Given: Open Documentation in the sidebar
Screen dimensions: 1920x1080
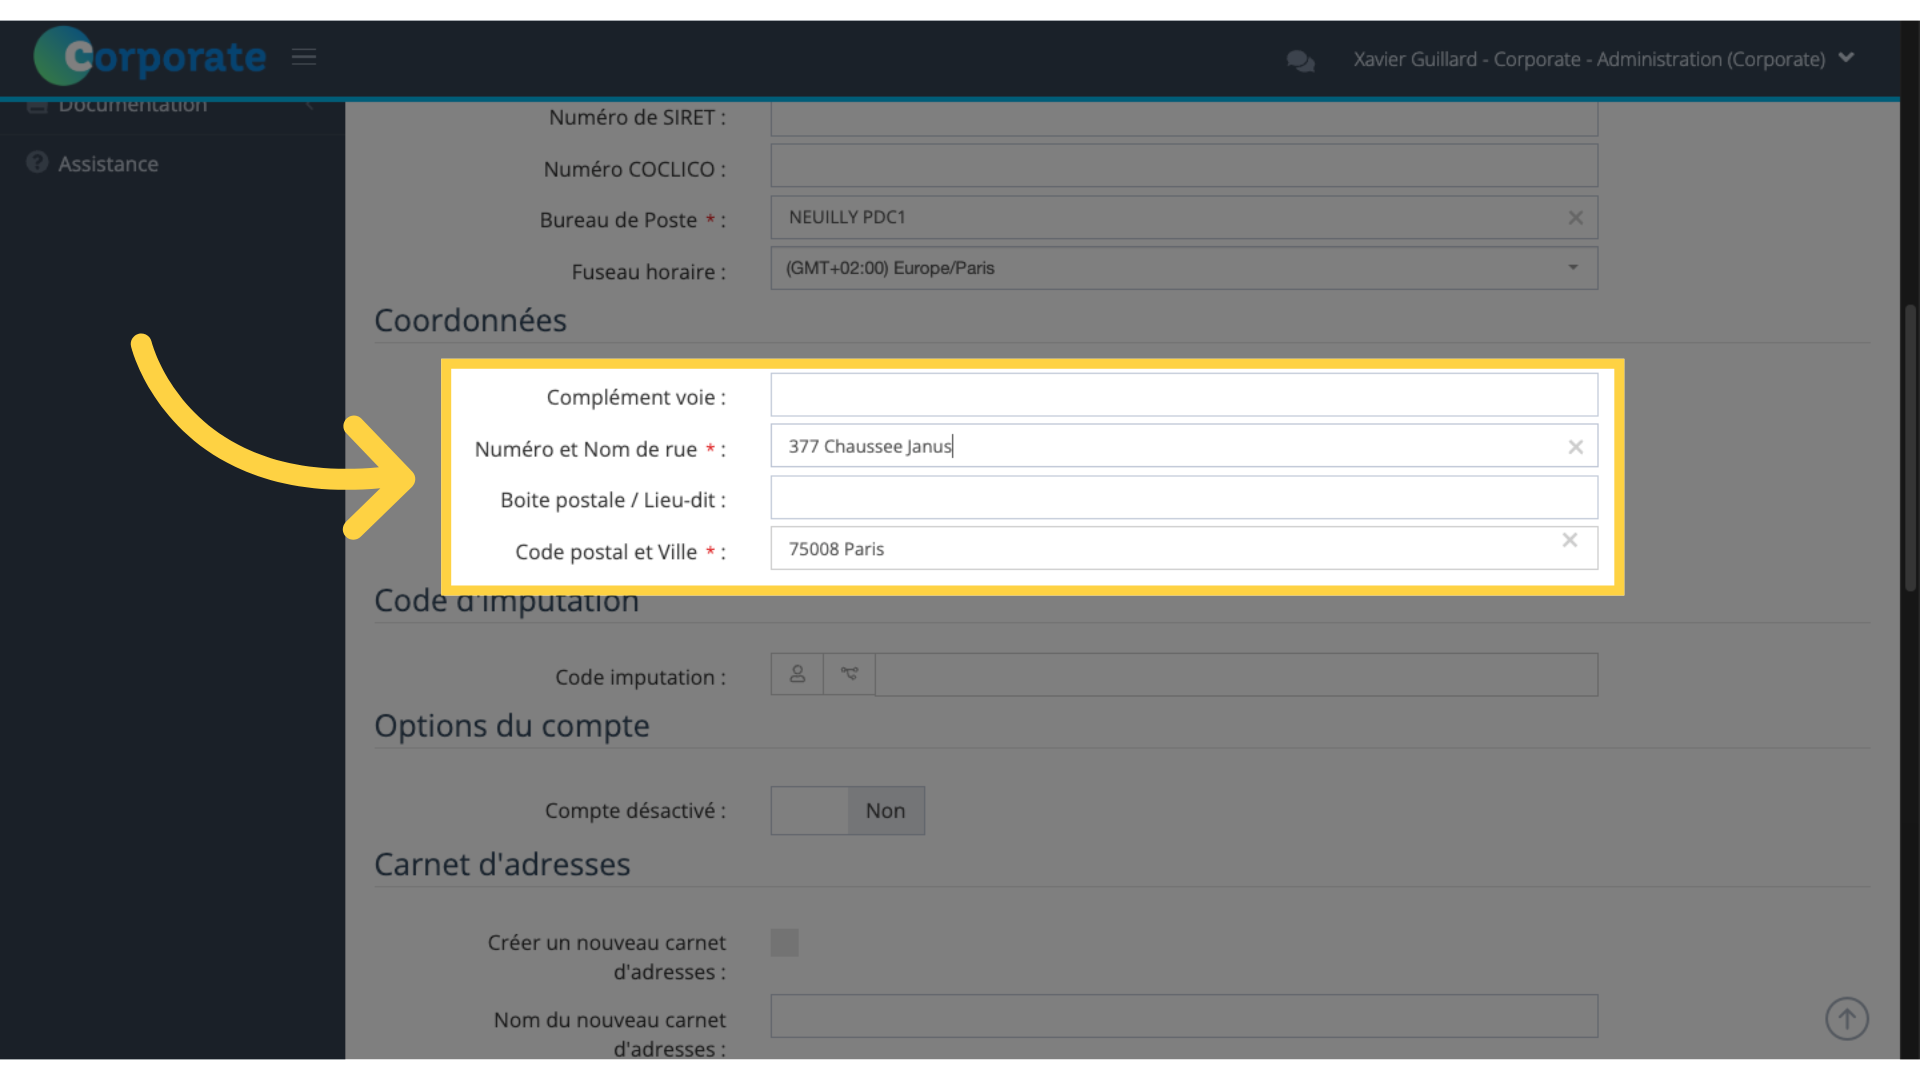Looking at the screenshot, I should (132, 105).
